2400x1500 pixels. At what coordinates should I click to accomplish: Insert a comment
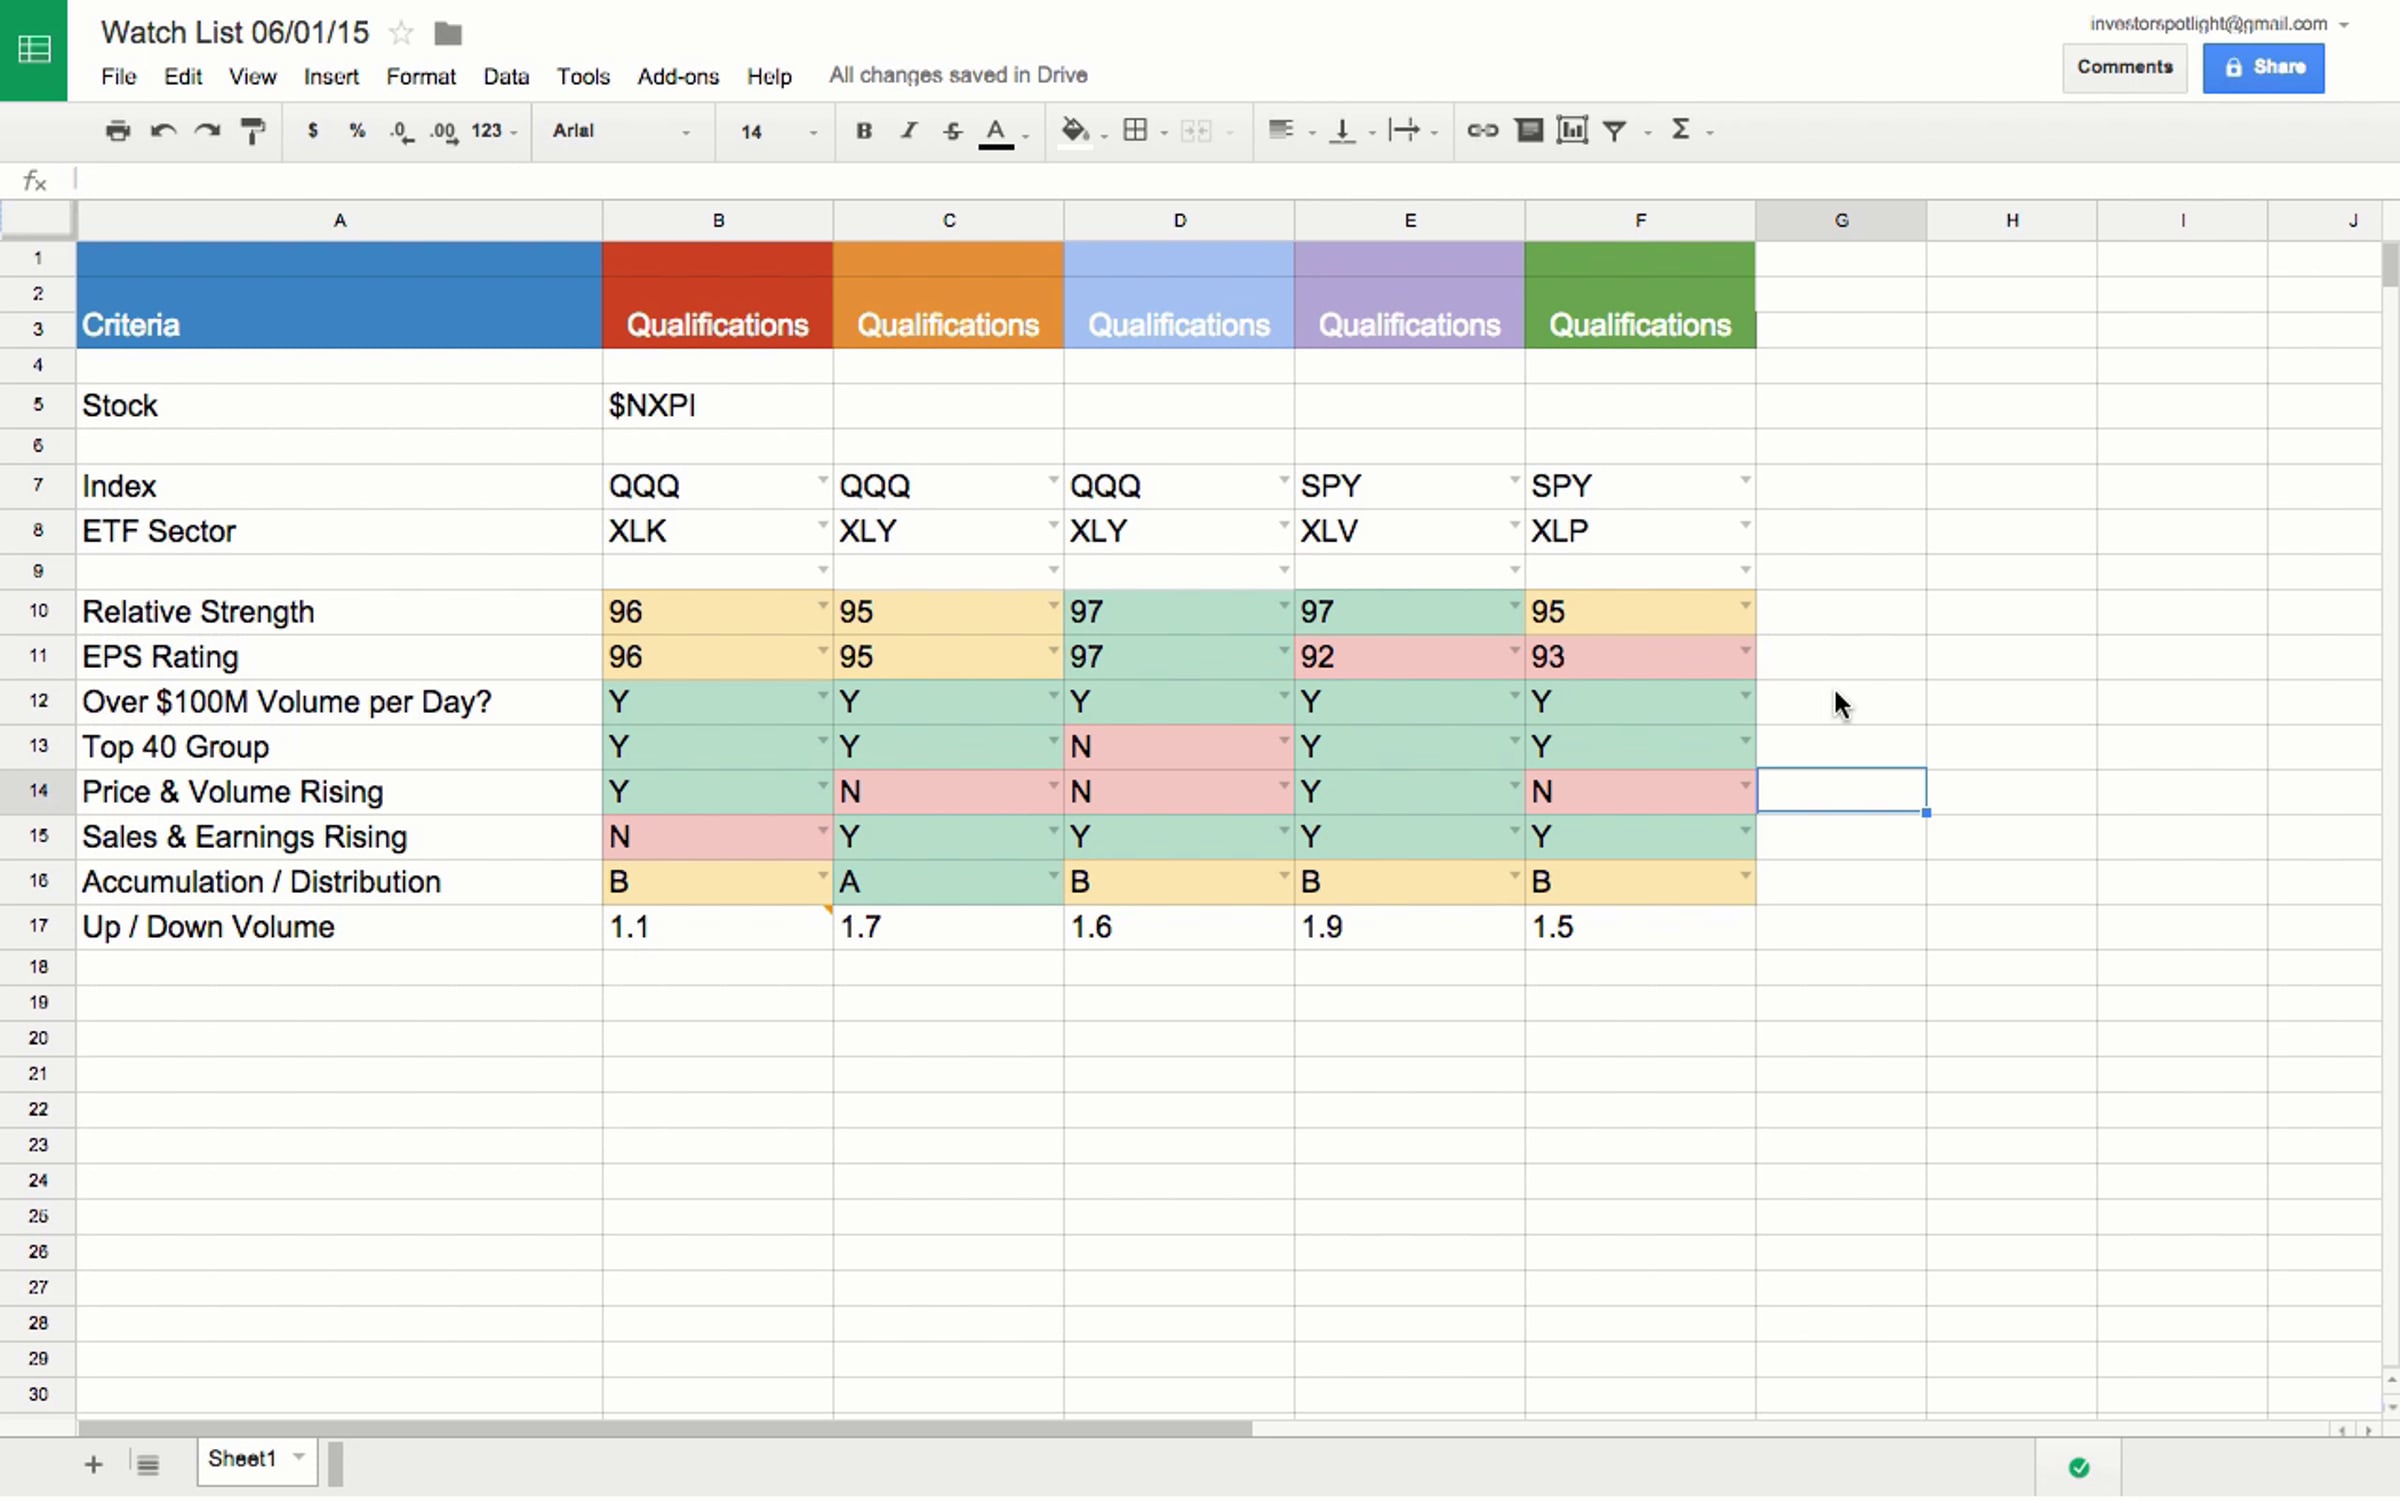click(x=1529, y=131)
